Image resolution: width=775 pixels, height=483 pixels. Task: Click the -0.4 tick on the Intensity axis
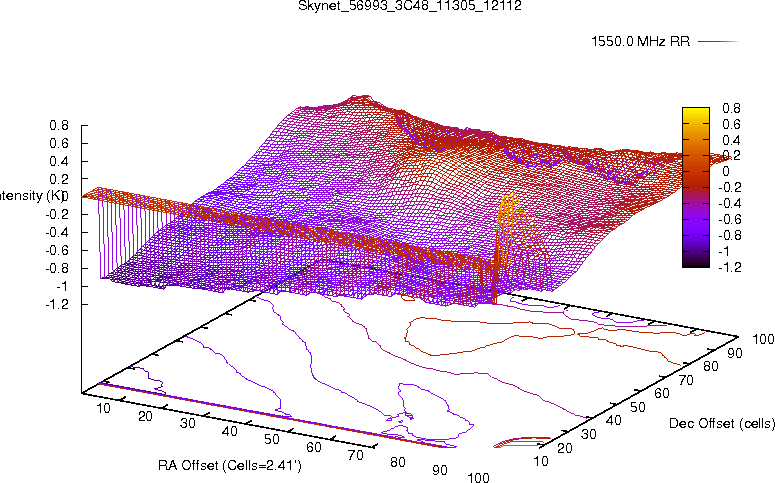57,232
